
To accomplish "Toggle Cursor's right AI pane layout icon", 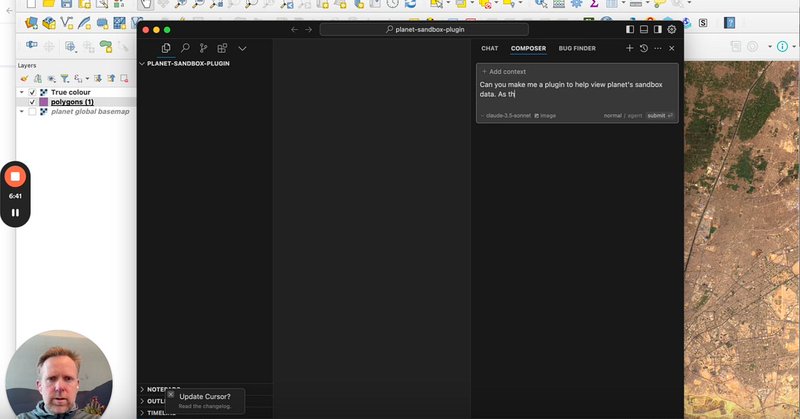I will pyautogui.click(x=658, y=30).
